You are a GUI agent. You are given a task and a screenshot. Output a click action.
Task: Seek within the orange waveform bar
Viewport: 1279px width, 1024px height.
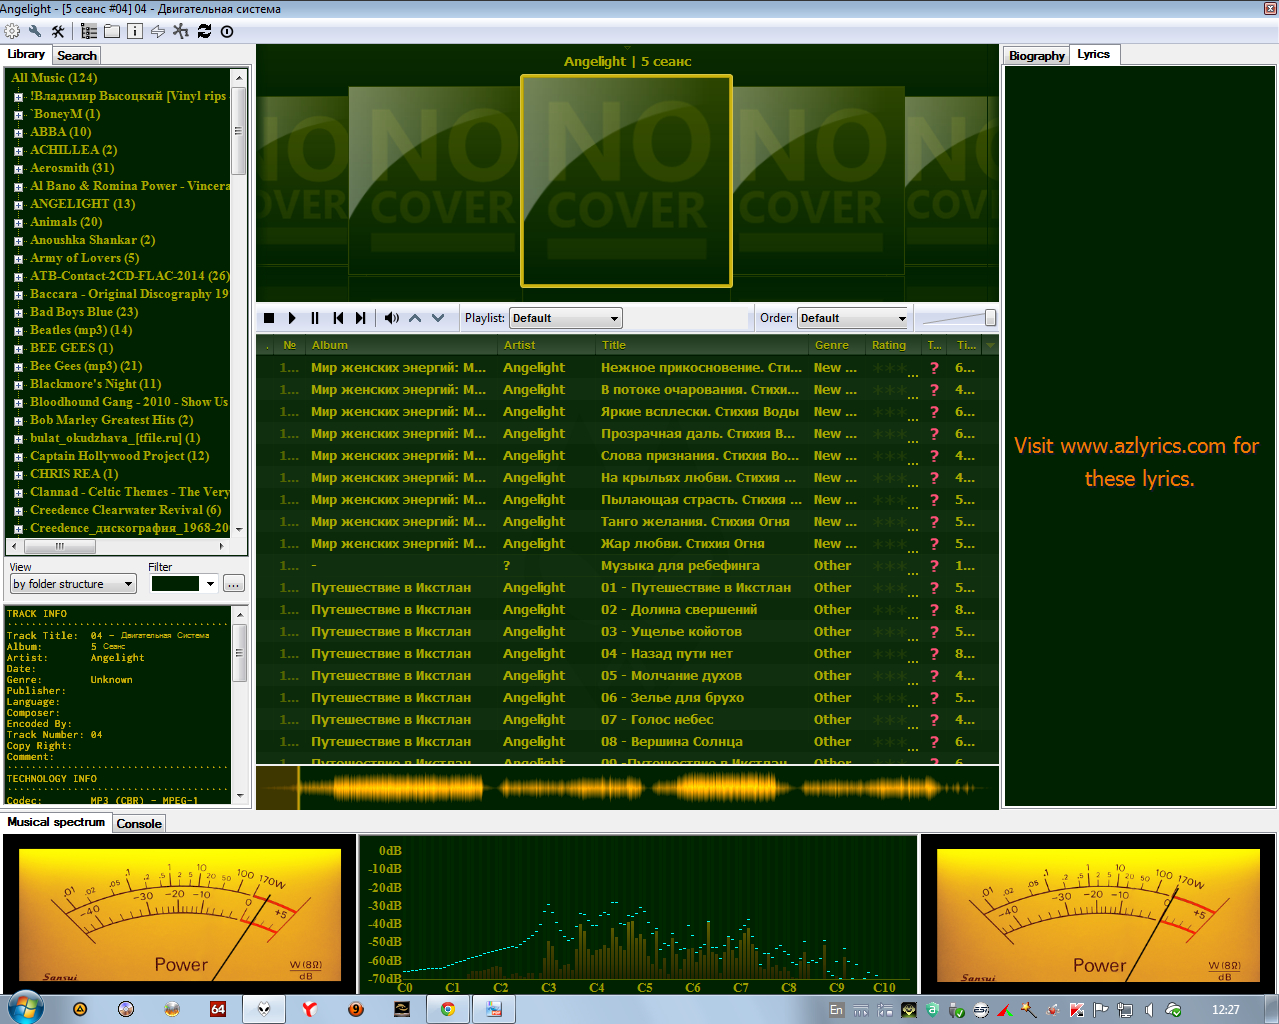coord(628,788)
